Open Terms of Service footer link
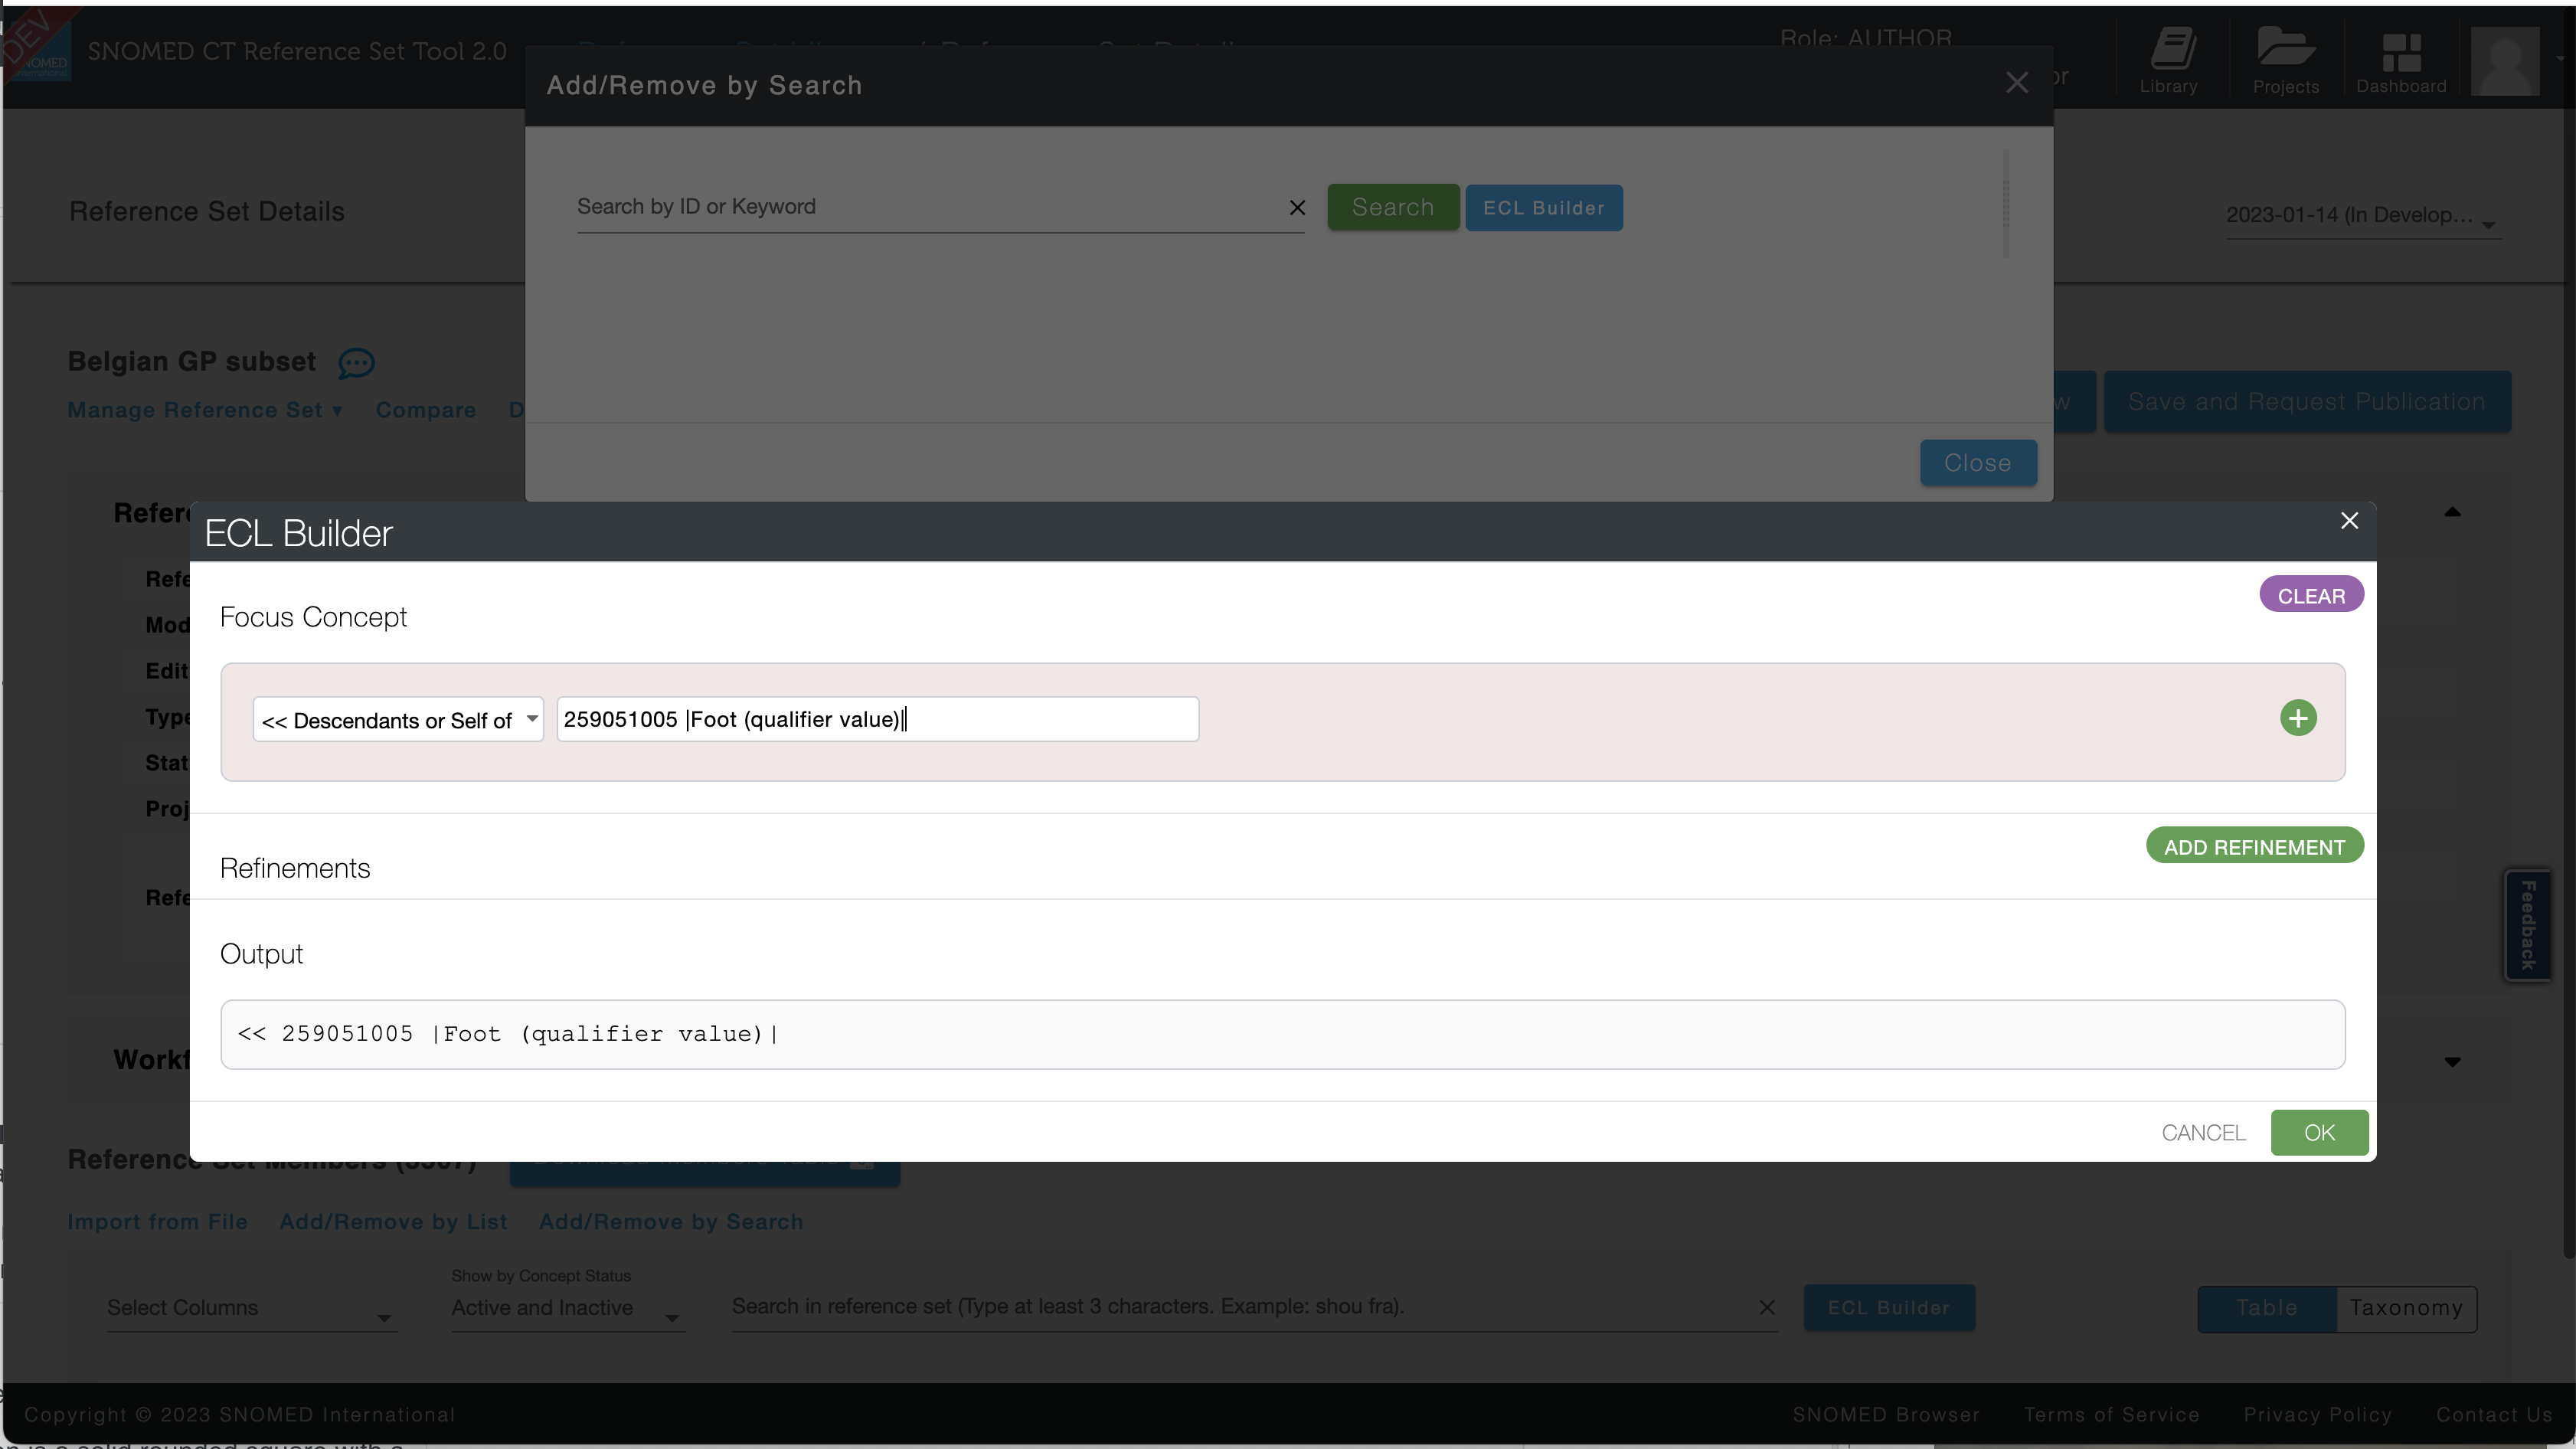 point(2111,1415)
